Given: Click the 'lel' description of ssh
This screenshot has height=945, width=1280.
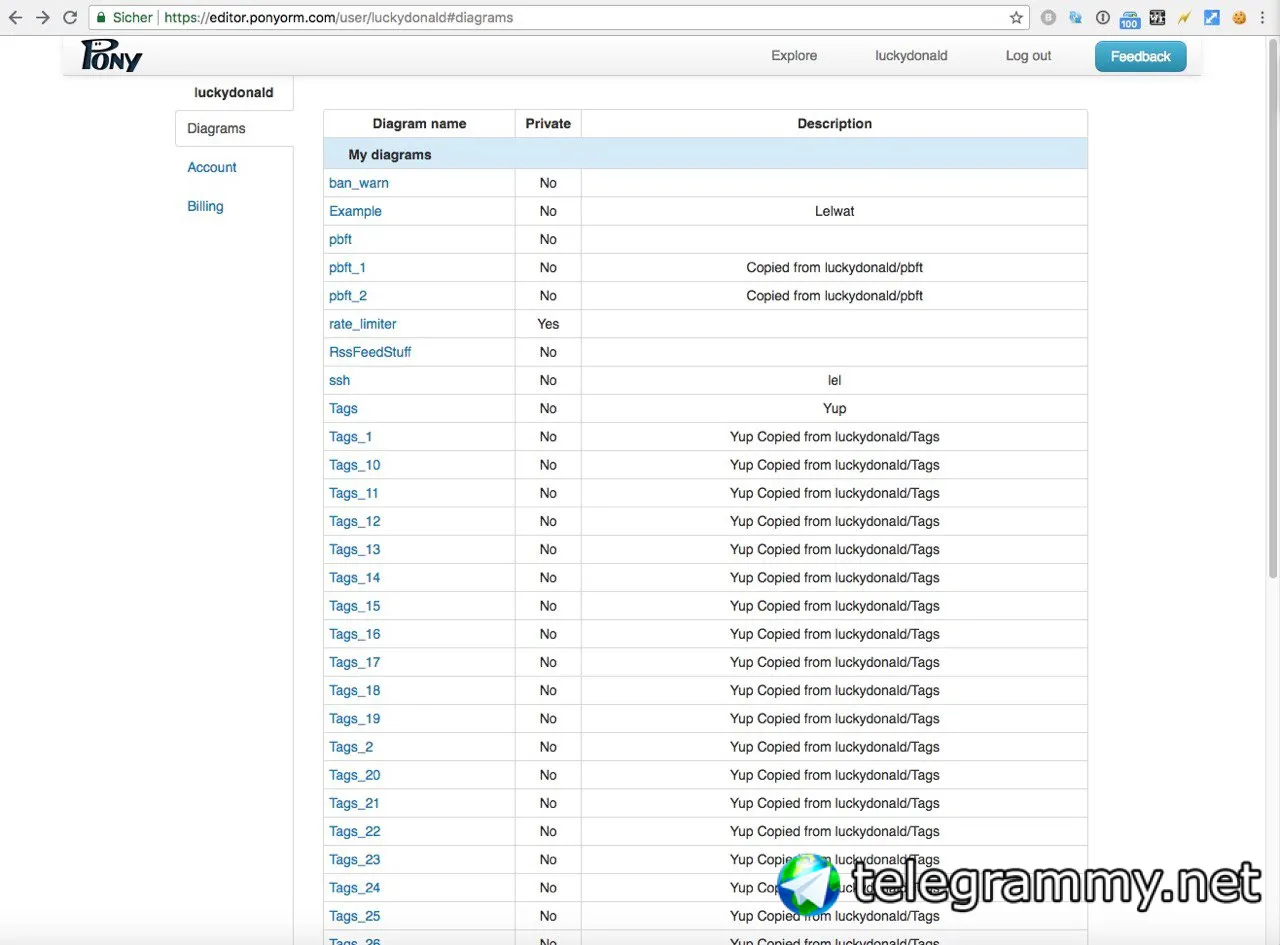Looking at the screenshot, I should pyautogui.click(x=834, y=380).
